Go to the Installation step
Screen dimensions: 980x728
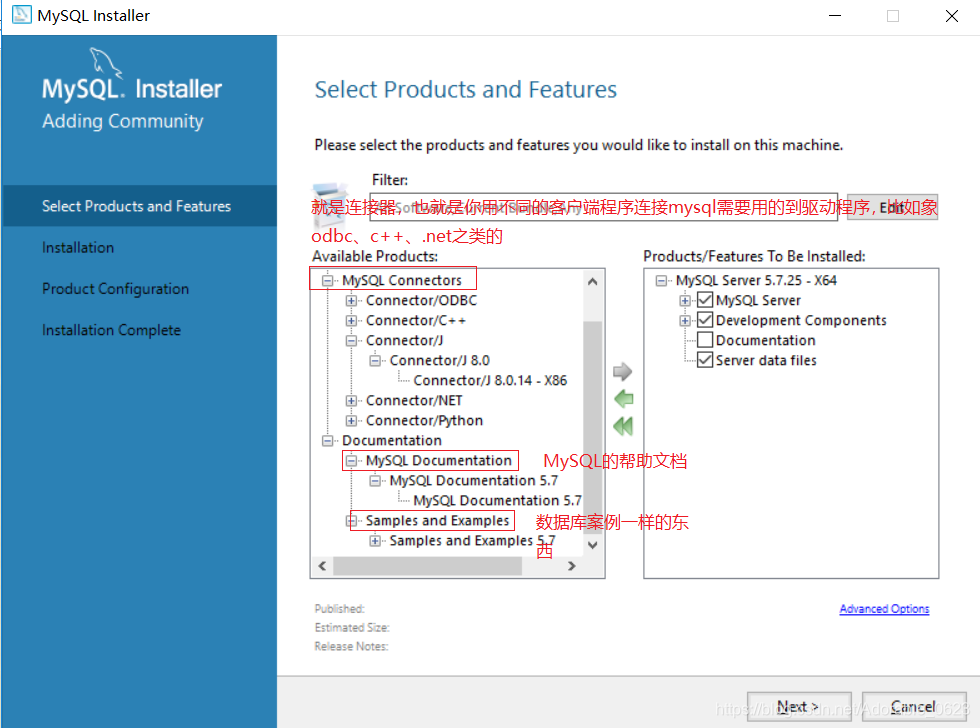78,247
